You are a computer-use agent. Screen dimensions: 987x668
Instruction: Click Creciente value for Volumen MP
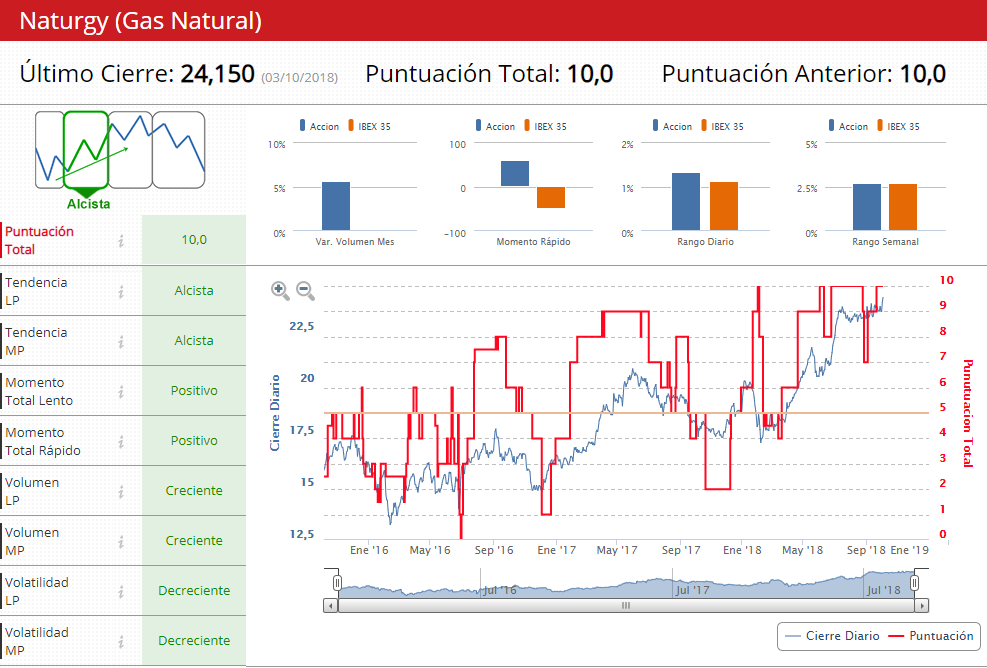pyautogui.click(x=194, y=541)
